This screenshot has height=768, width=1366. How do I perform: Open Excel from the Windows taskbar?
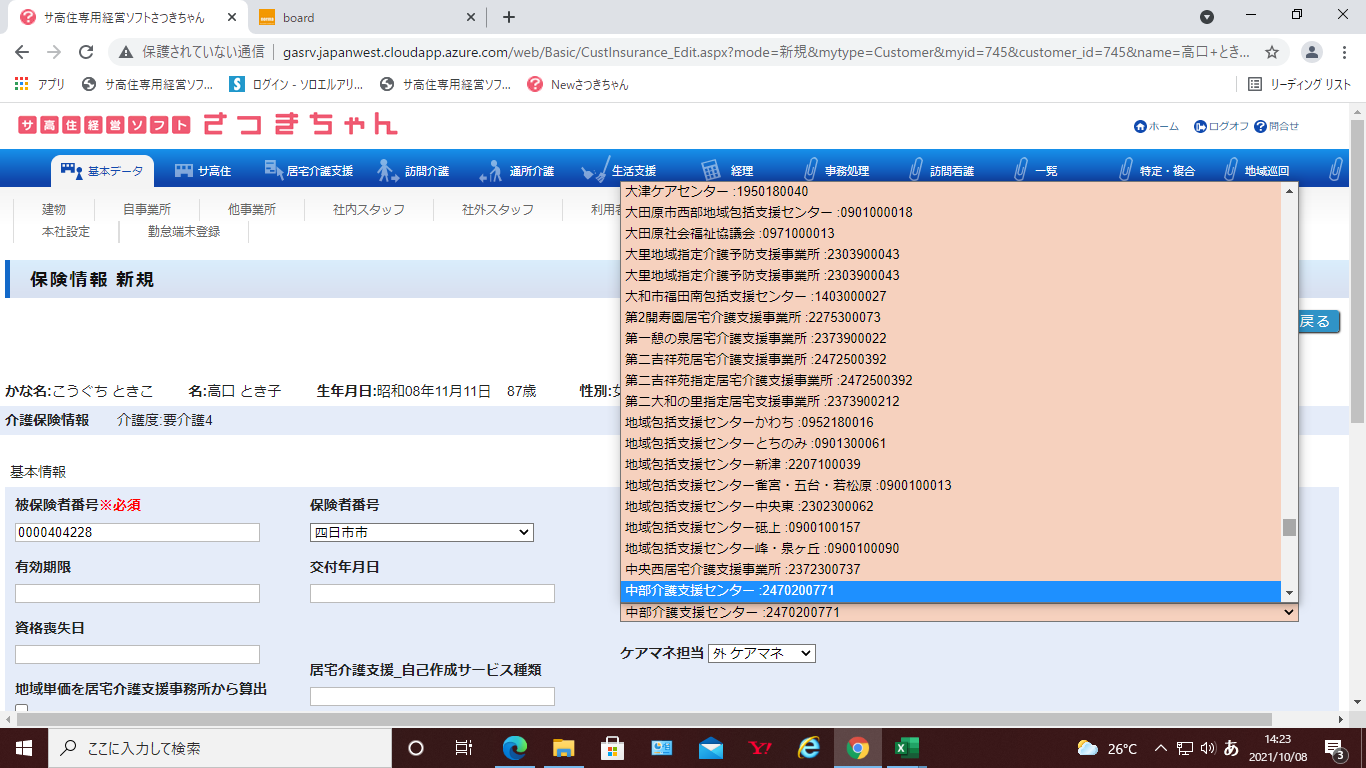(906, 748)
